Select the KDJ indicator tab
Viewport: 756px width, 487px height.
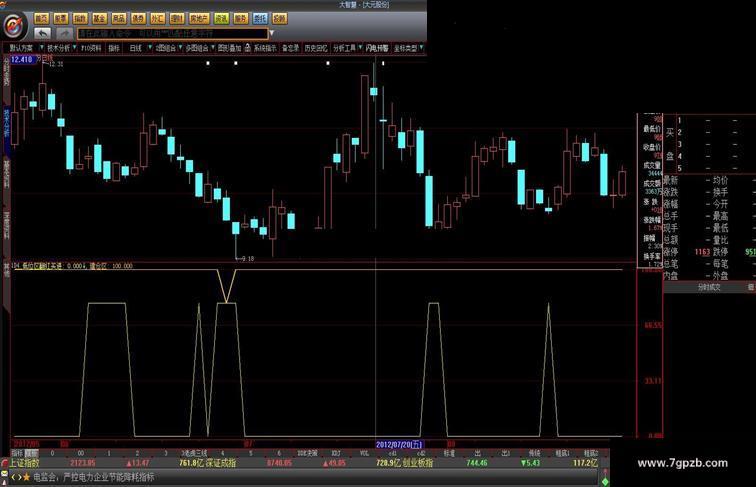pyautogui.click(x=336, y=453)
